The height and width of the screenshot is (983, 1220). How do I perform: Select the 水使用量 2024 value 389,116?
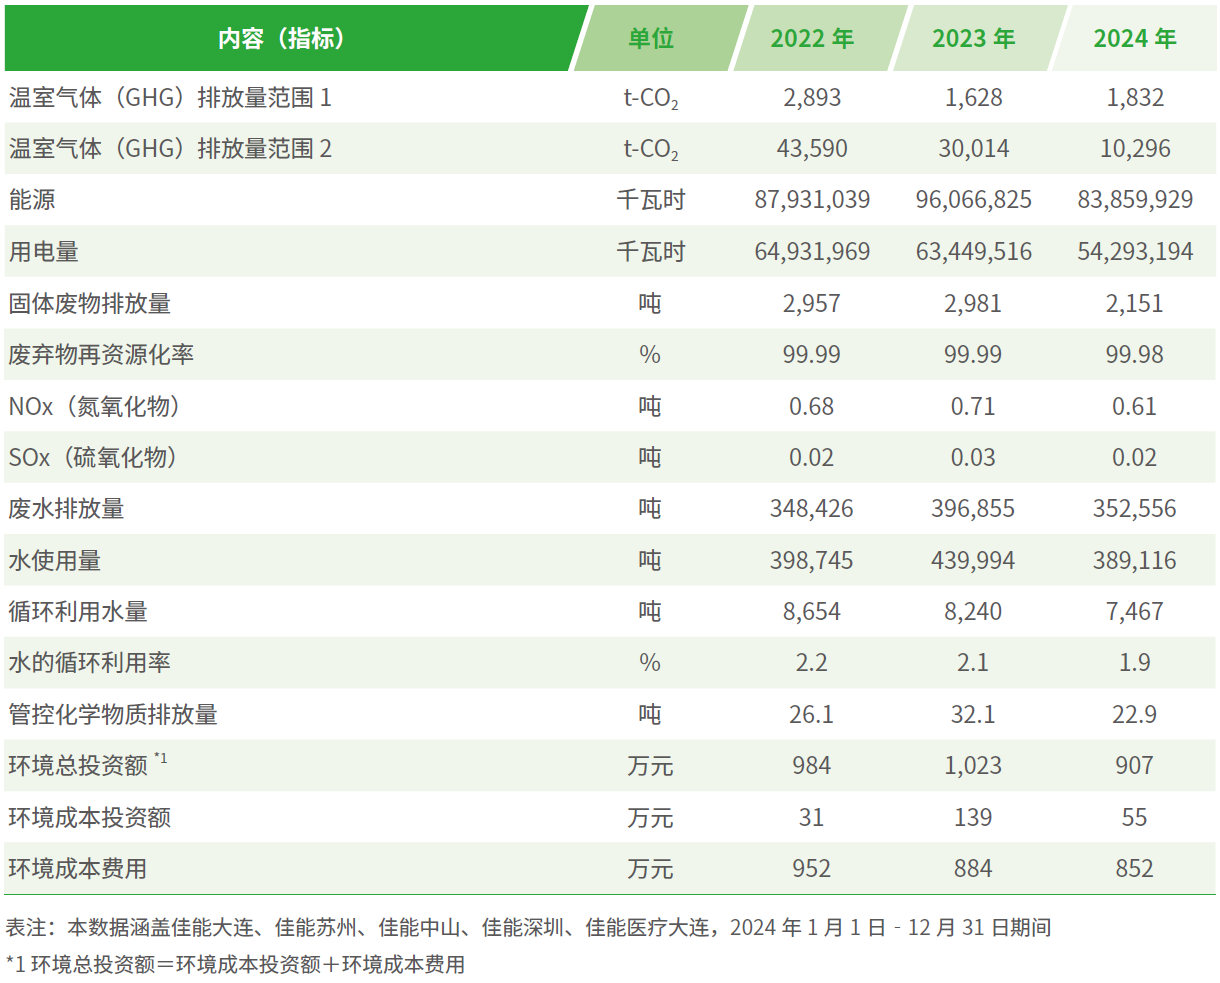click(1134, 561)
